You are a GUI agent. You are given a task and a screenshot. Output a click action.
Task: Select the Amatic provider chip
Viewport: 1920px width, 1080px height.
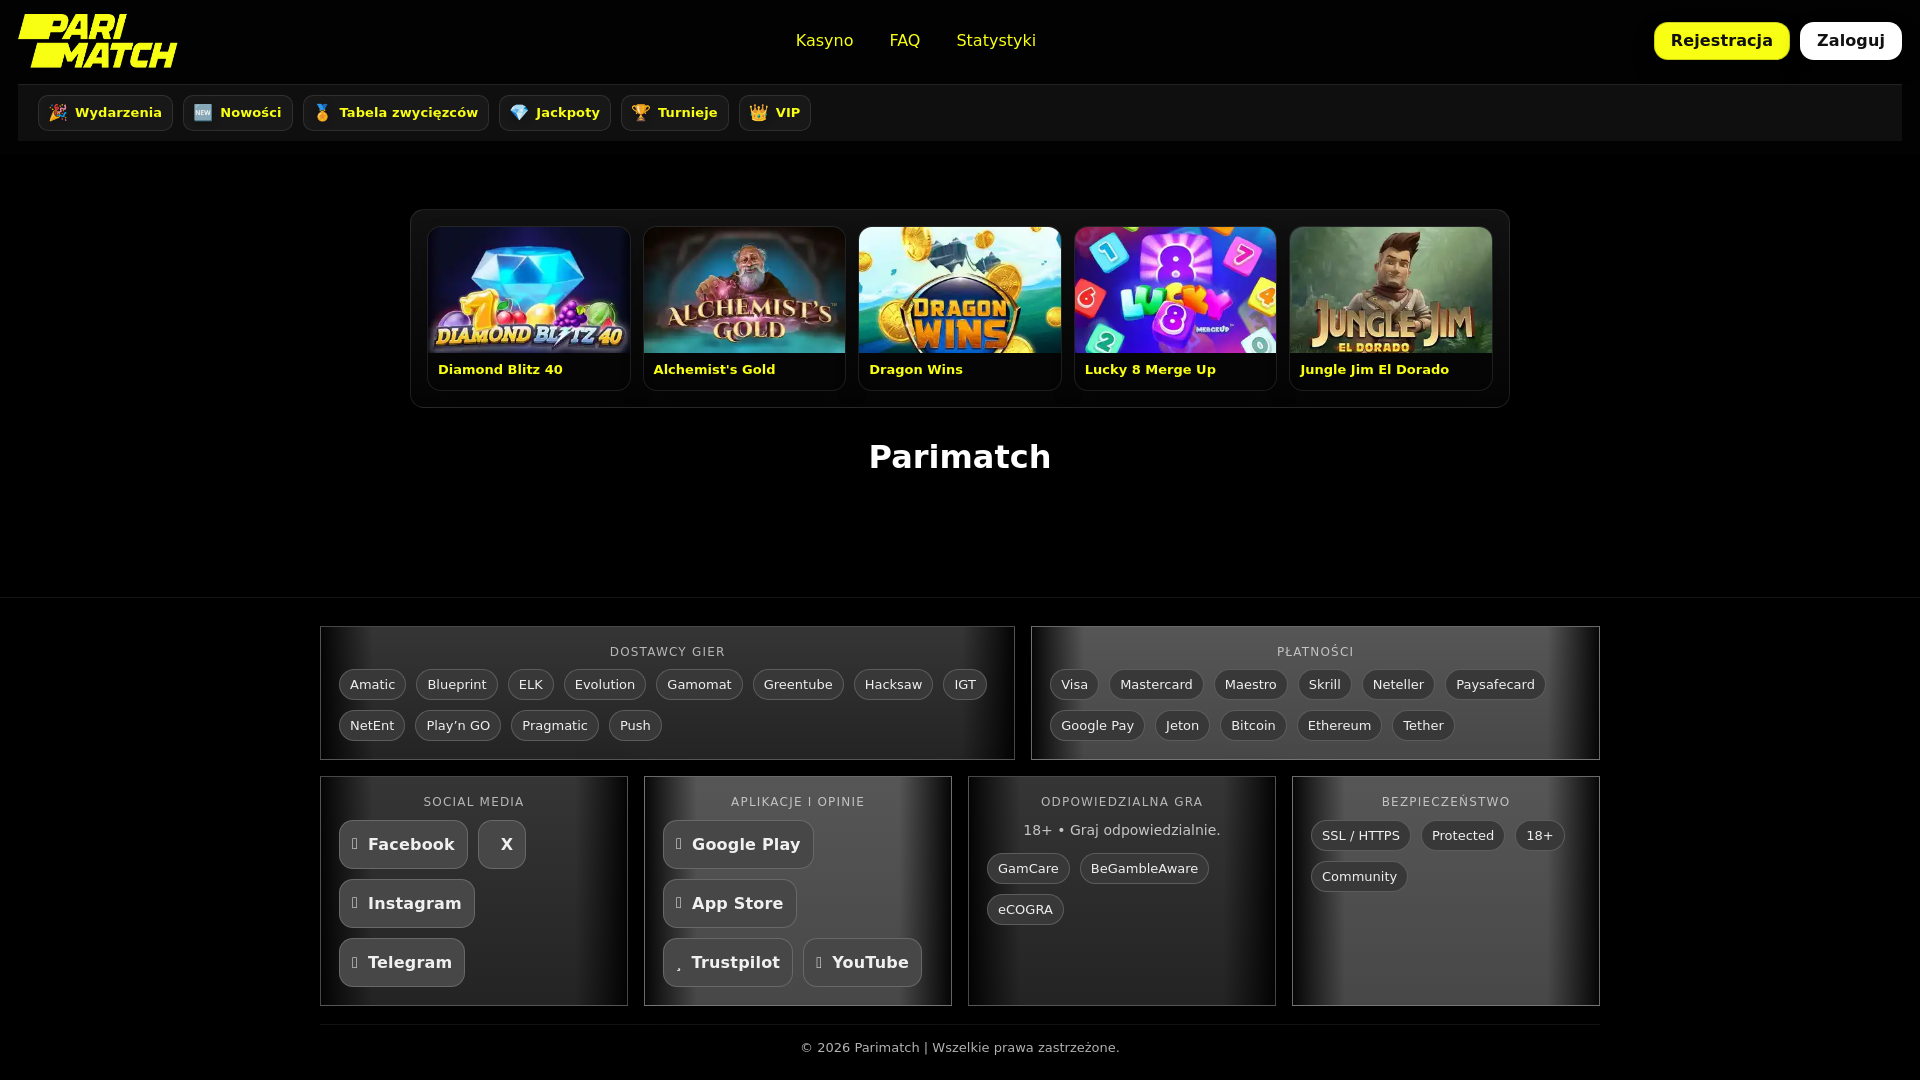tap(372, 685)
